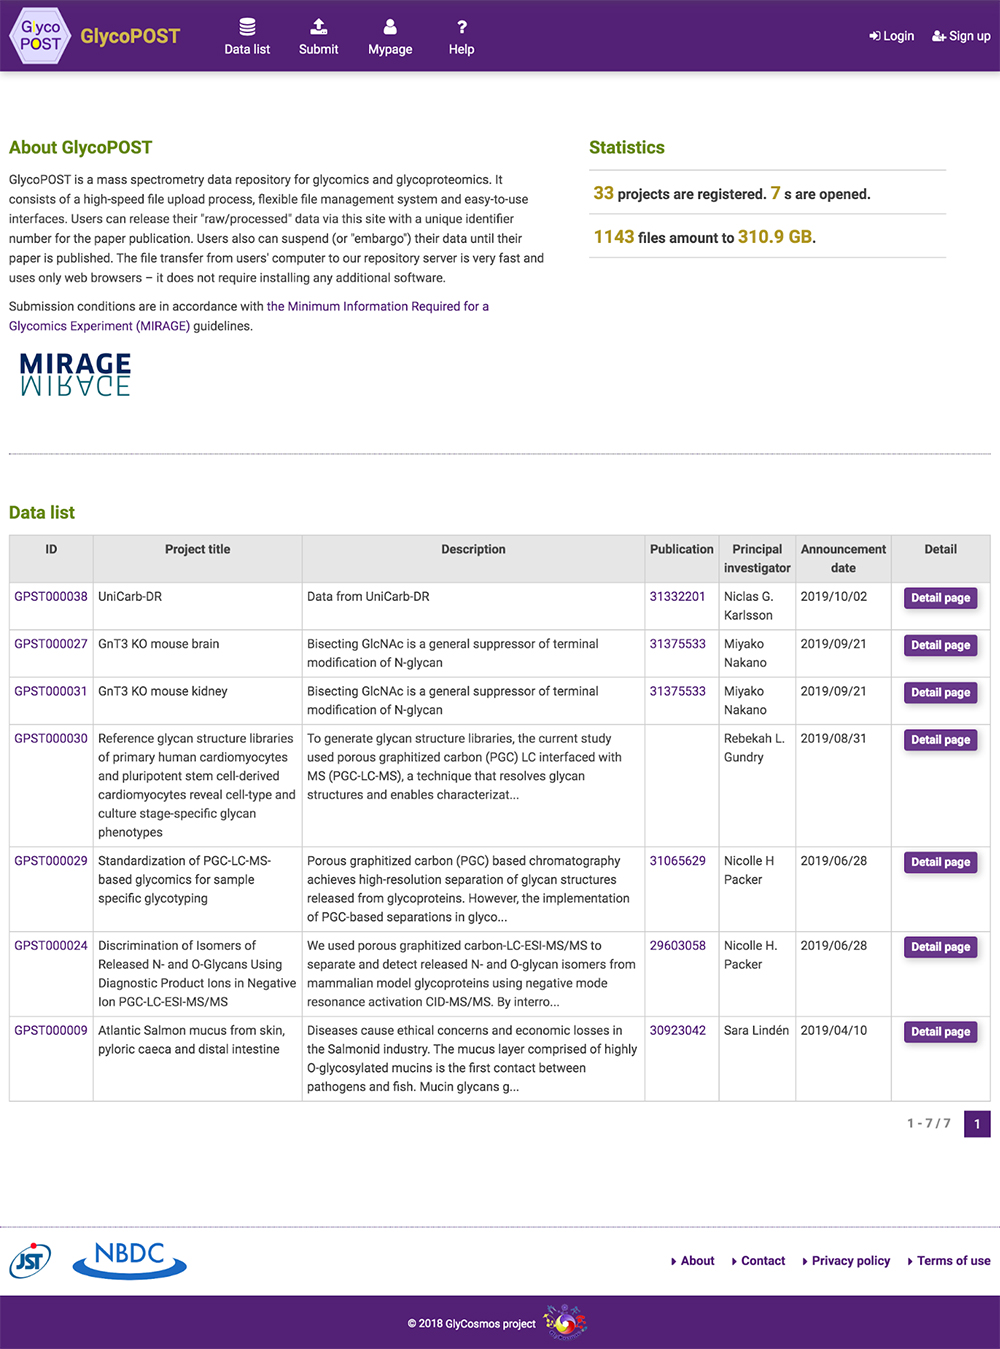This screenshot has height=1349, width=1000.
Task: Click the 2019/10/02 announcement date
Action: pyautogui.click(x=834, y=597)
